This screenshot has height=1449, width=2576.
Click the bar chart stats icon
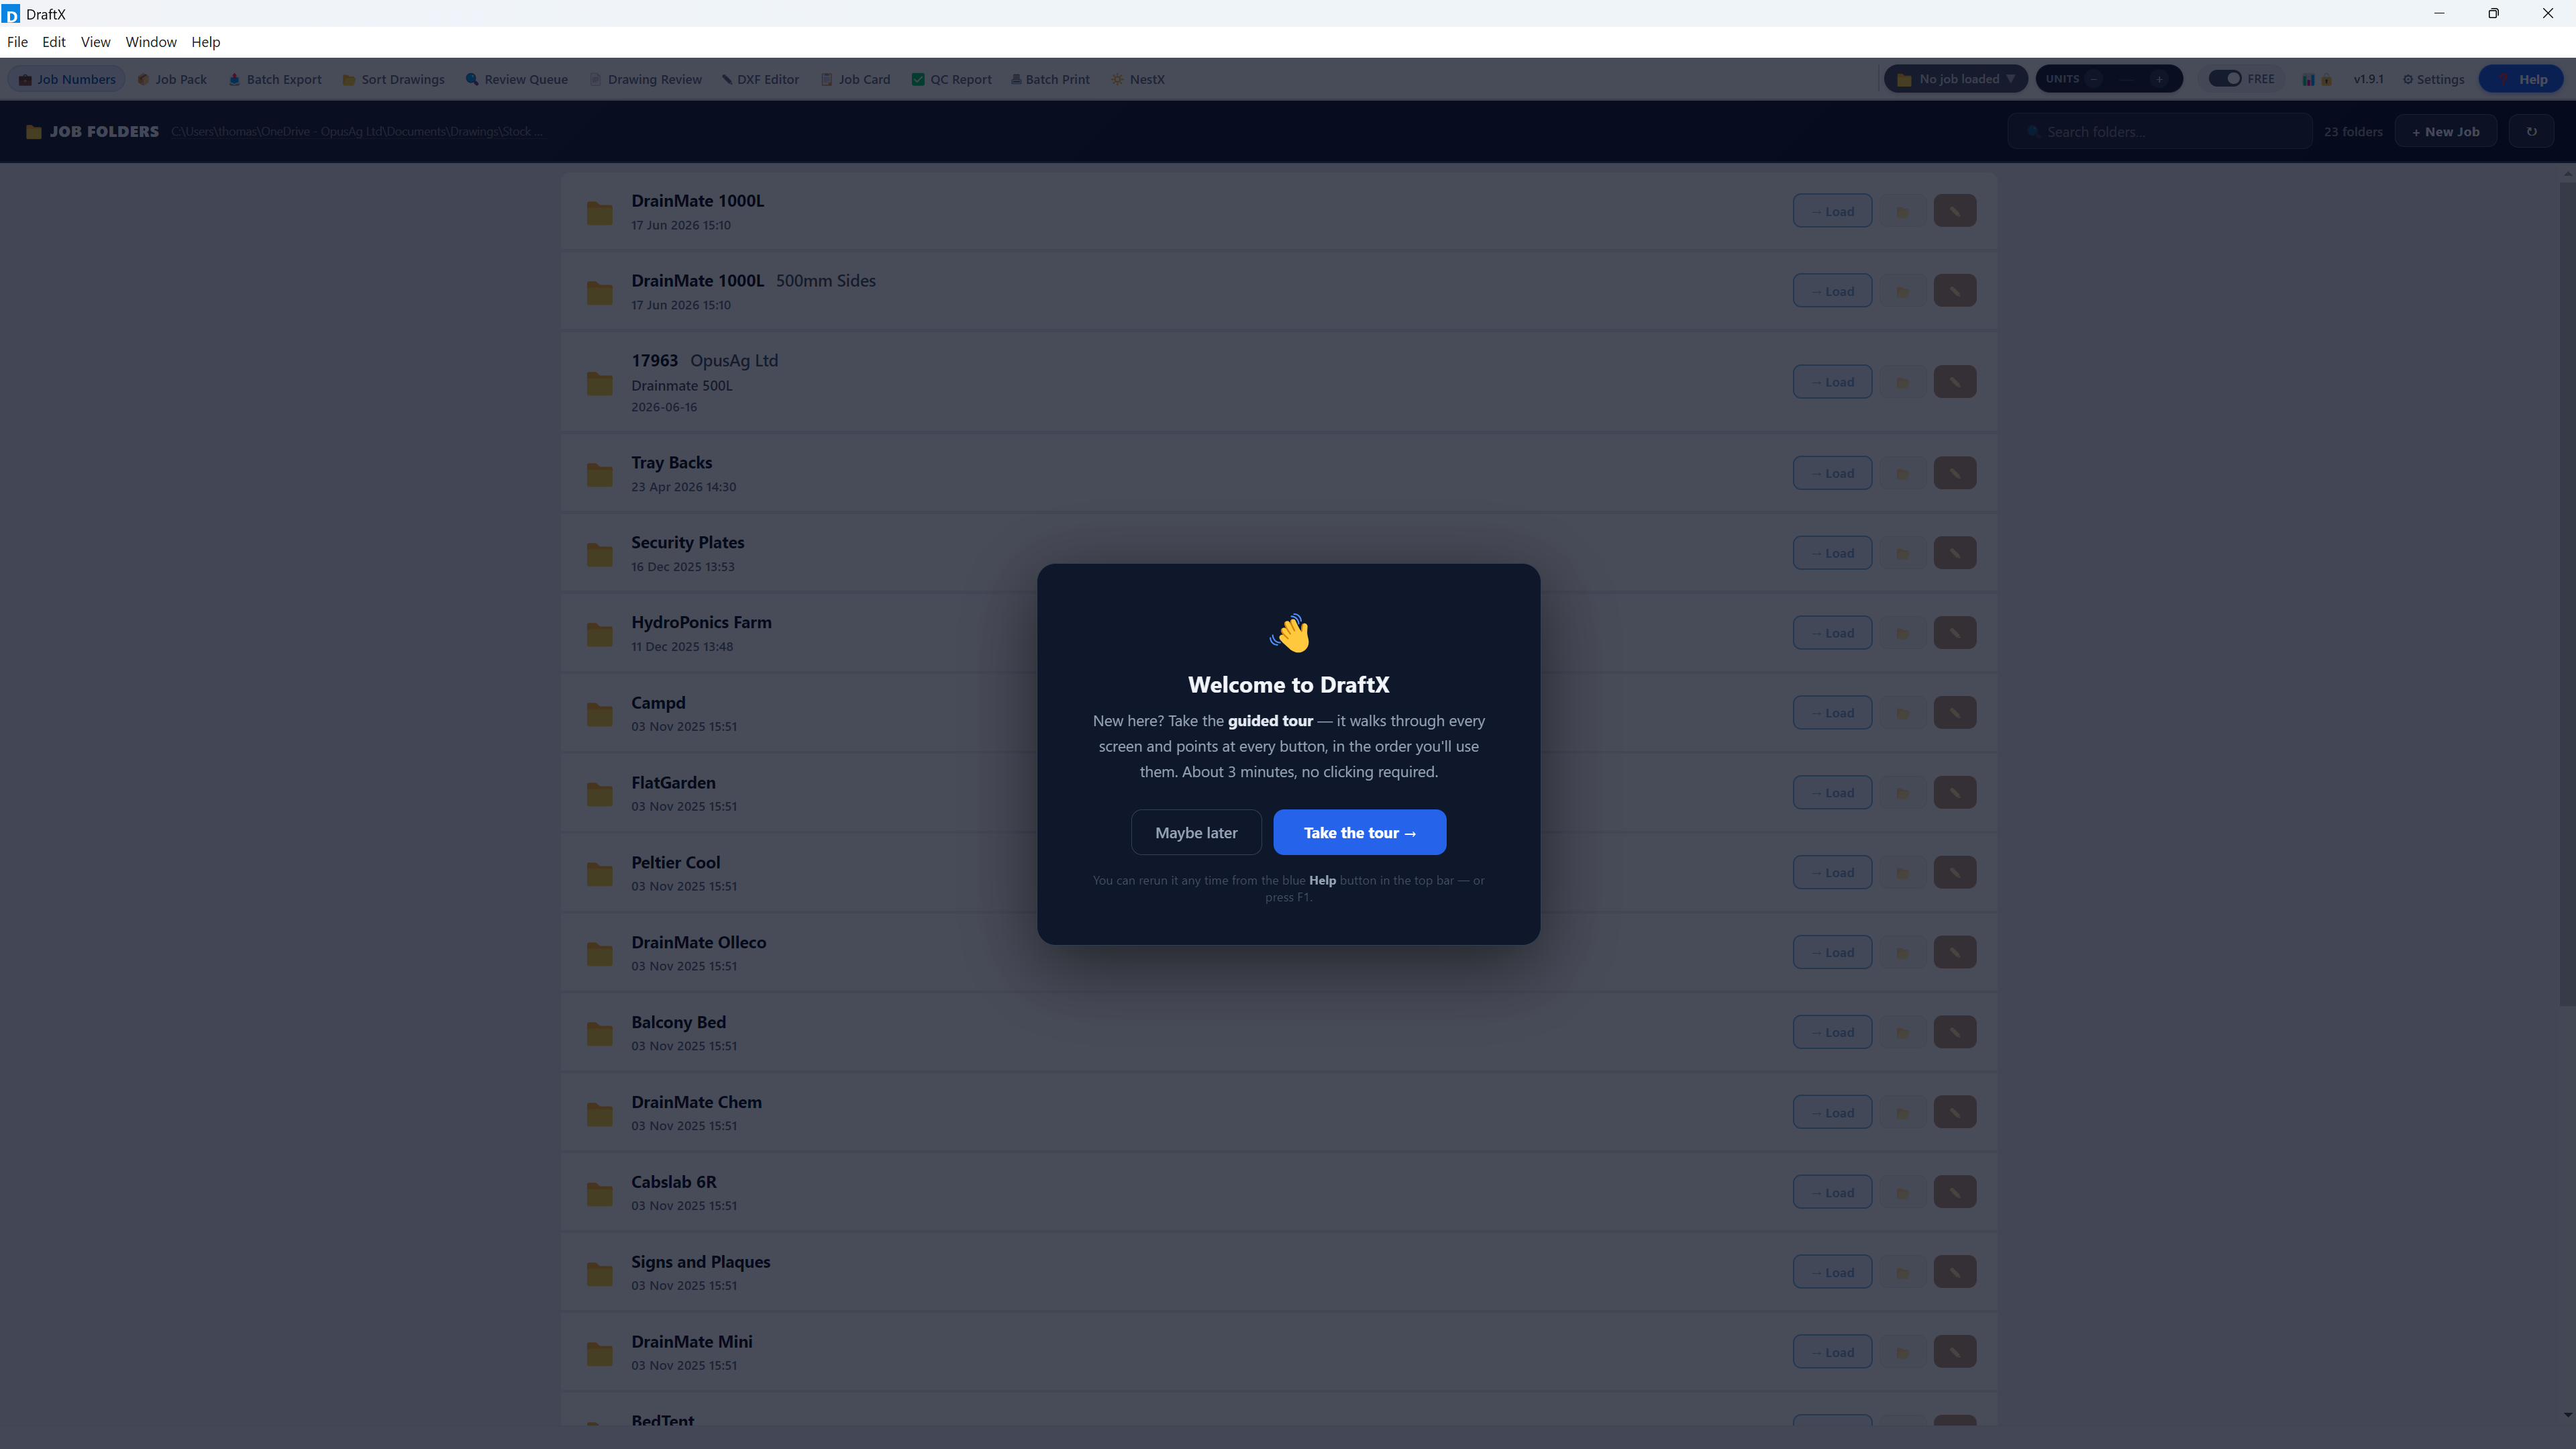[2308, 79]
